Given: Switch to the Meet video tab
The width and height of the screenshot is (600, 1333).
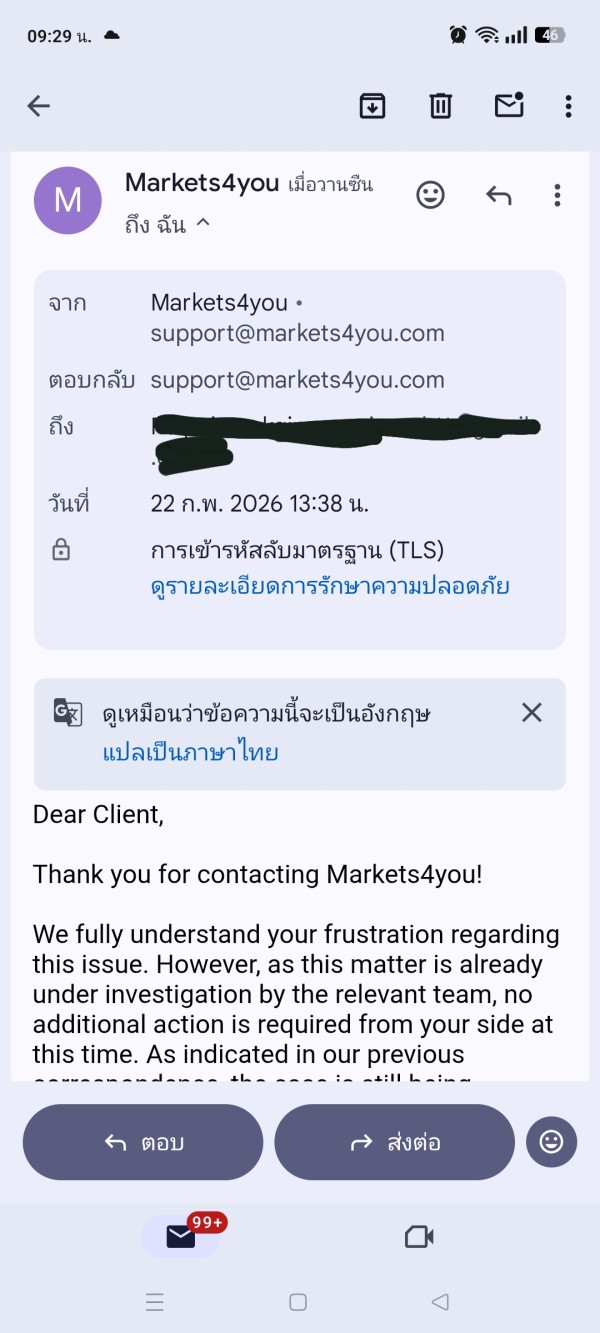Looking at the screenshot, I should pos(419,1237).
